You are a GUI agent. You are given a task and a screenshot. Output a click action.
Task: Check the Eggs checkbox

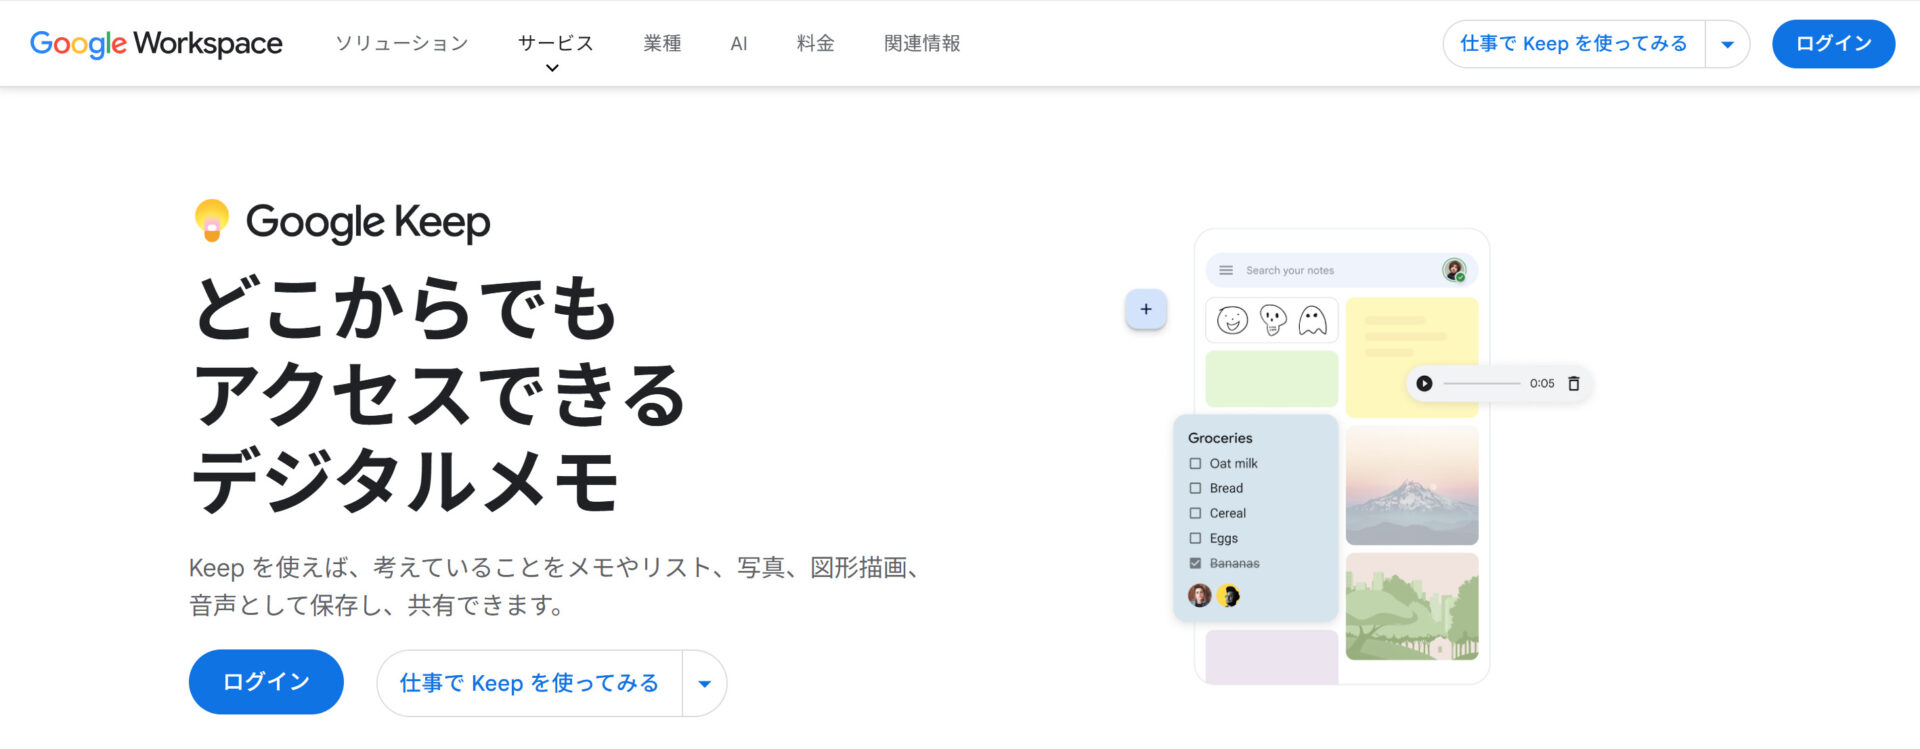click(x=1195, y=538)
